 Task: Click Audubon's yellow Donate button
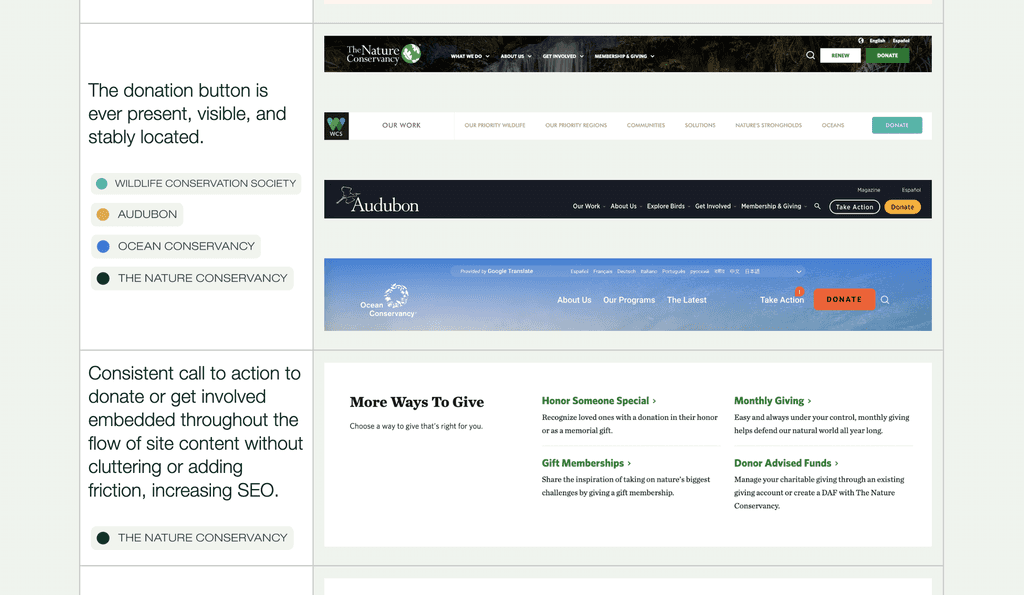[903, 207]
